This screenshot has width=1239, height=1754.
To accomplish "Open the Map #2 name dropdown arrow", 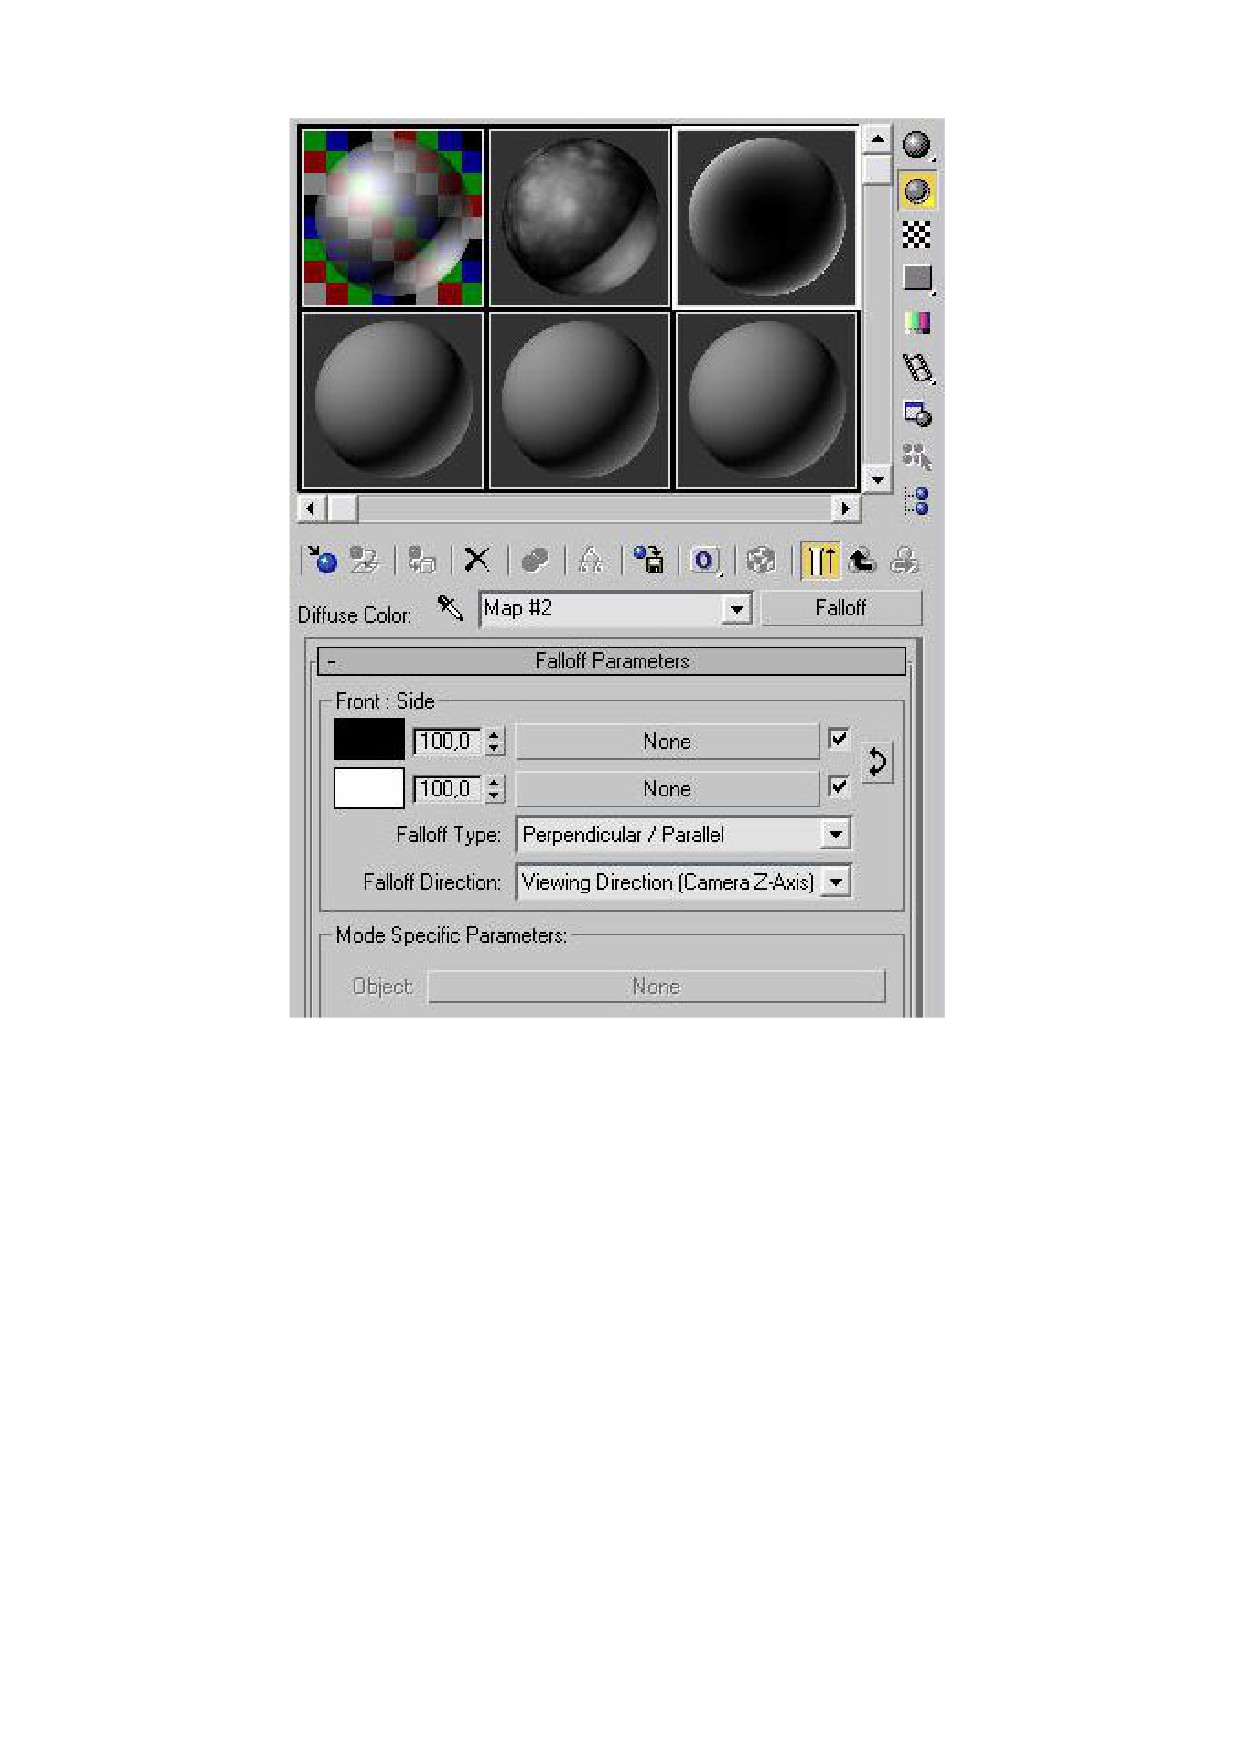I will coord(737,608).
